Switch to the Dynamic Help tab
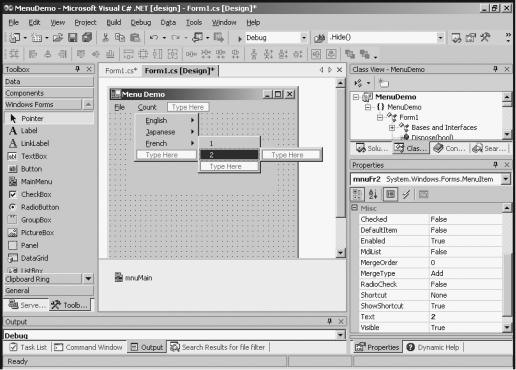This screenshot has height=370, width=516. 433,347
